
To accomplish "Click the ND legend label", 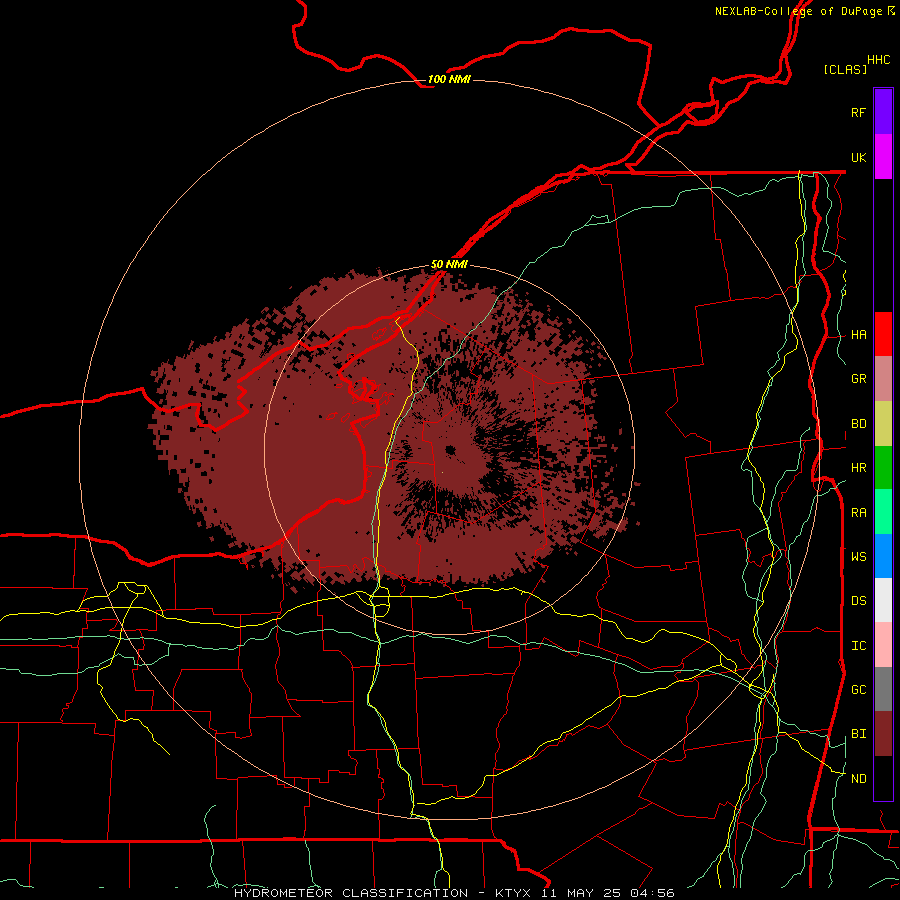I will (x=858, y=778).
